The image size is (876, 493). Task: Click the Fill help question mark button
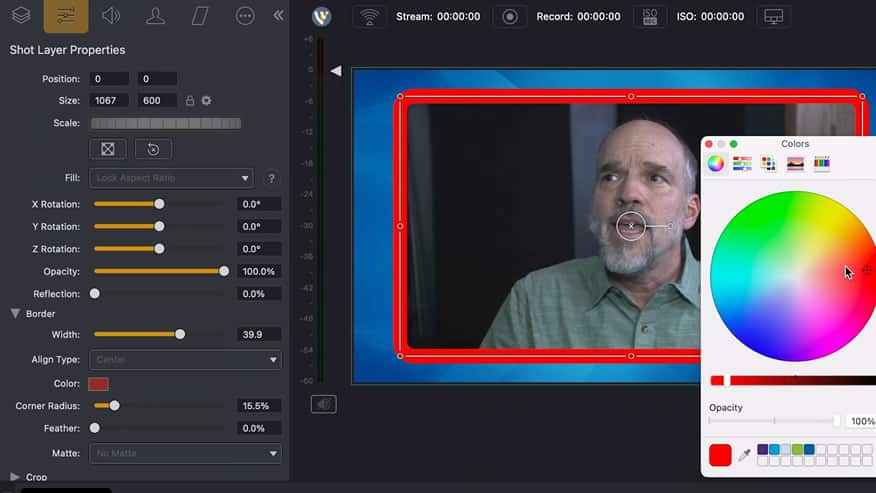point(271,178)
